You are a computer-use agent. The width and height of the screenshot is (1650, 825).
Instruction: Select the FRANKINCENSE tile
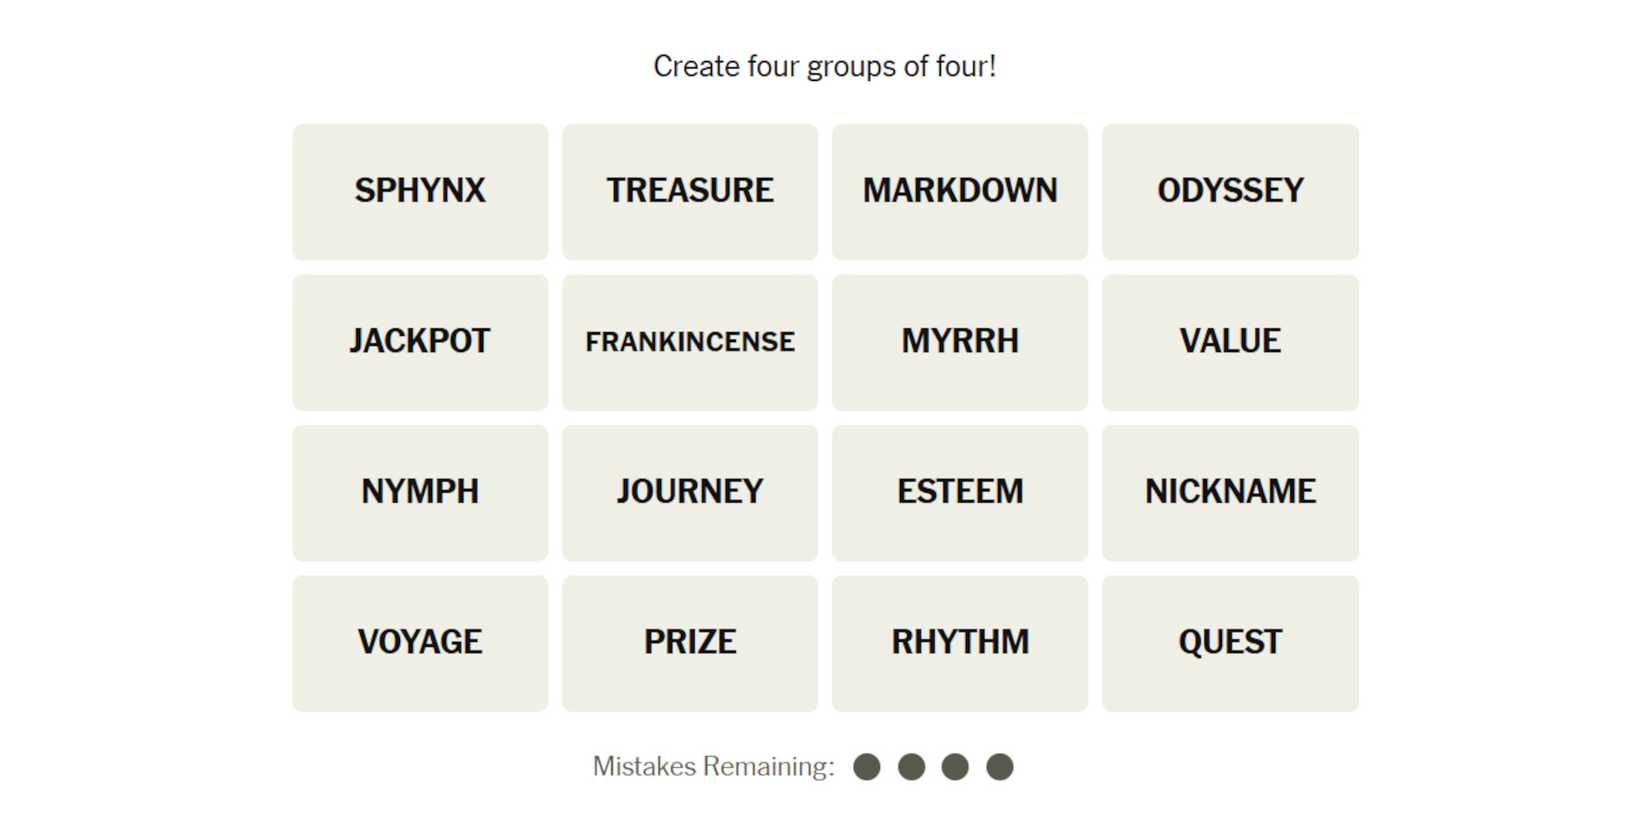(690, 342)
